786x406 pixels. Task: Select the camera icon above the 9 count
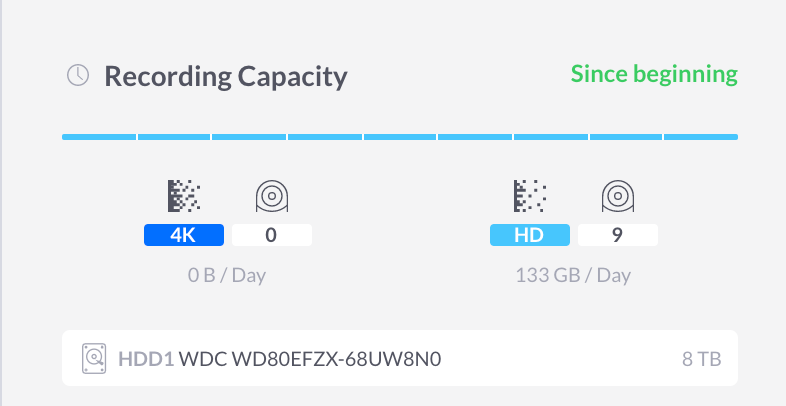click(617, 196)
